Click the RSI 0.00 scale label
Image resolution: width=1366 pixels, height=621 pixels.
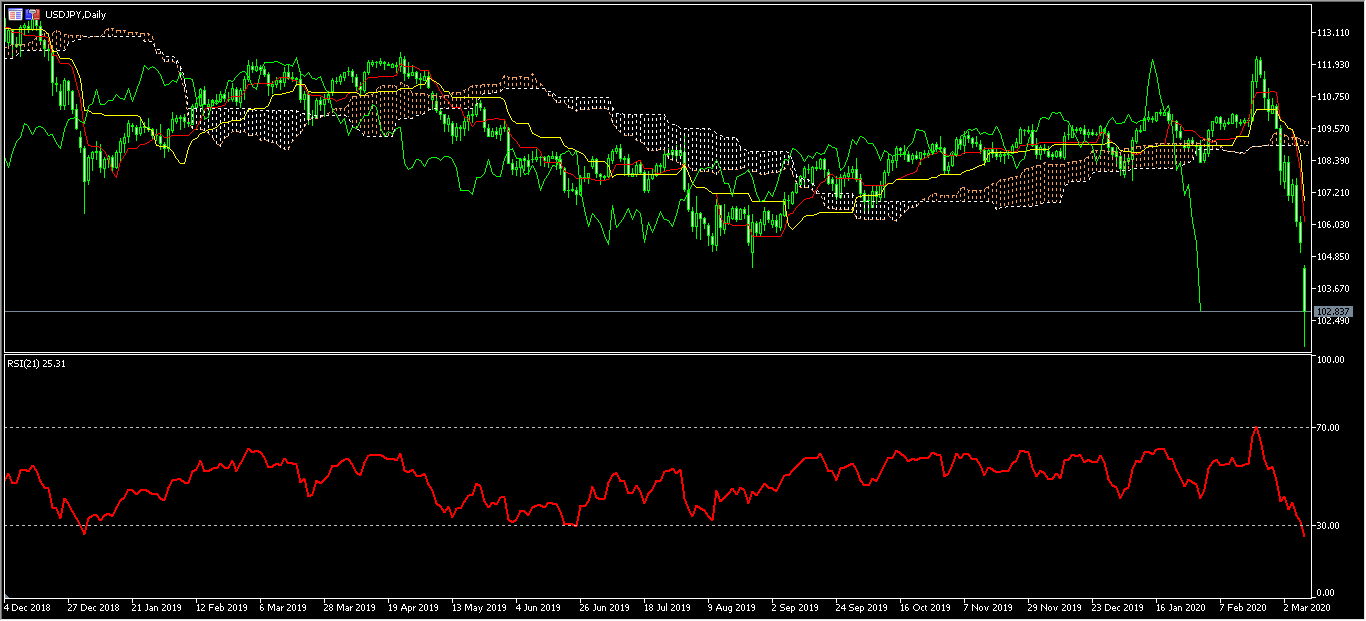pos(1325,593)
